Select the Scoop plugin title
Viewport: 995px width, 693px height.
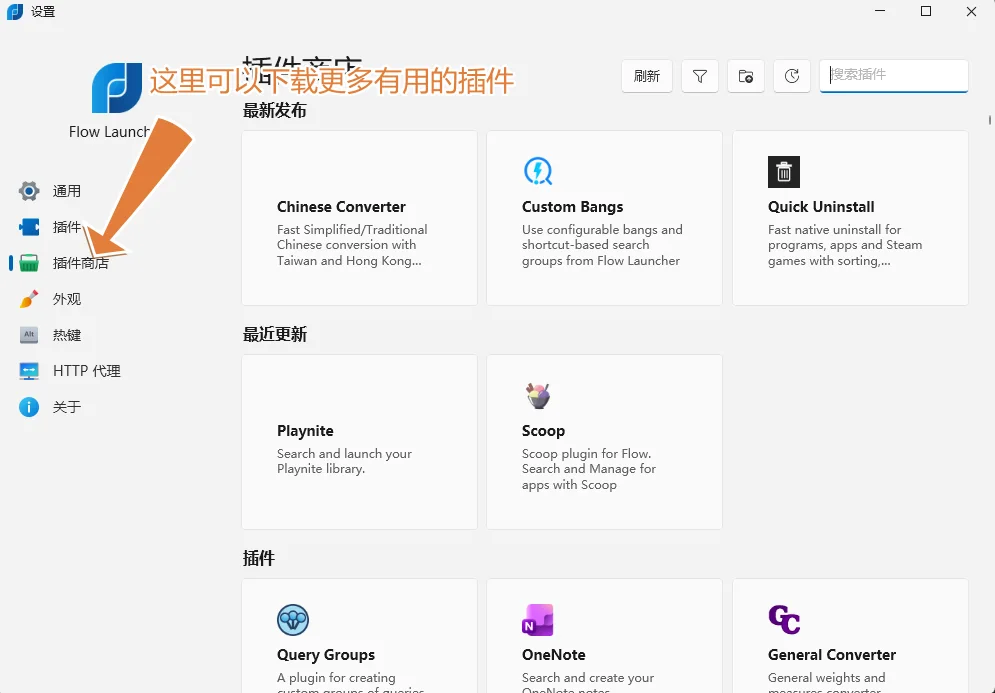coord(543,431)
